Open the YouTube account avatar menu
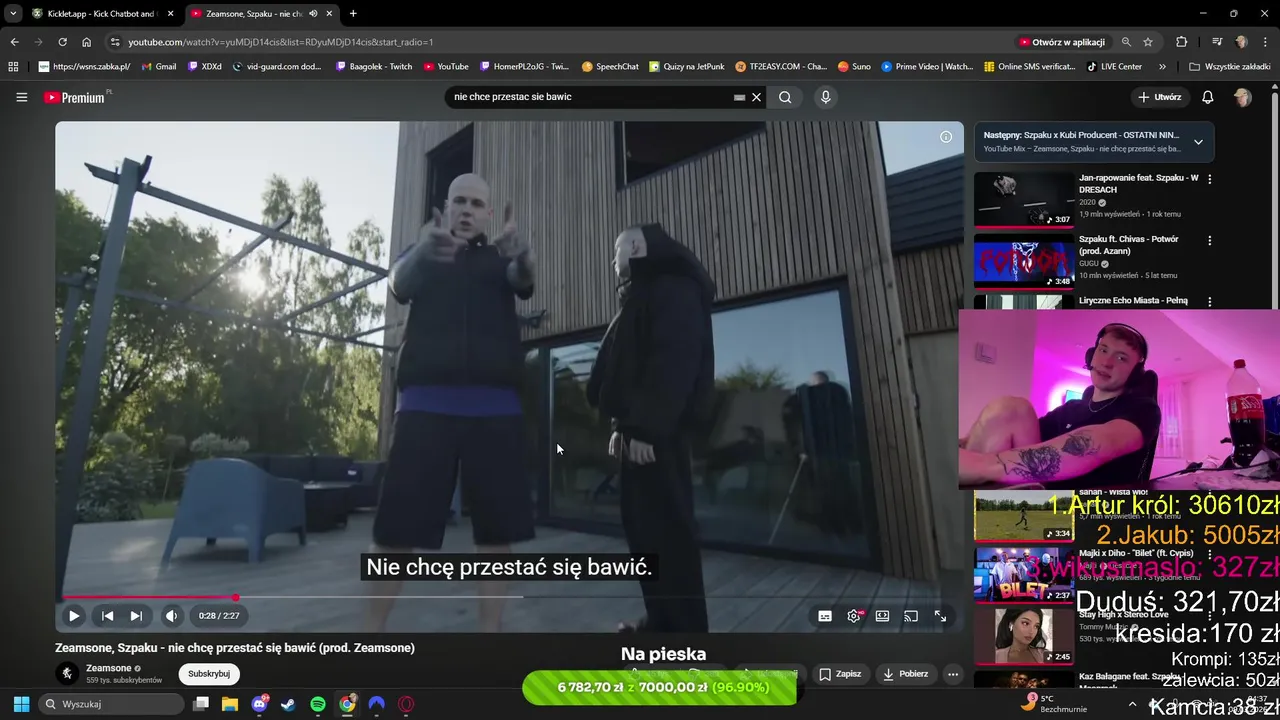This screenshot has height=720, width=1280. (1242, 97)
